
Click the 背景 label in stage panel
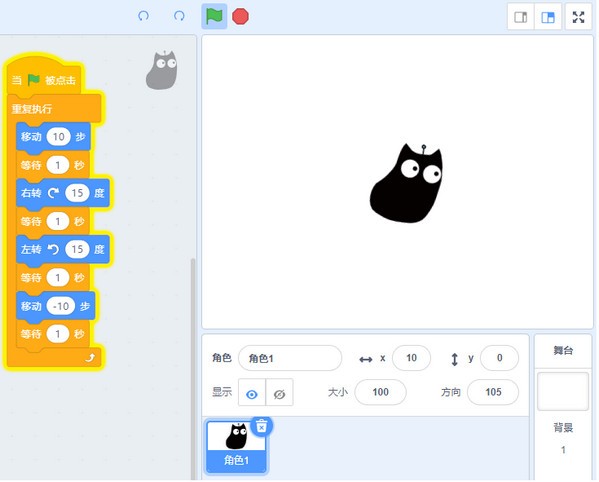(x=563, y=427)
